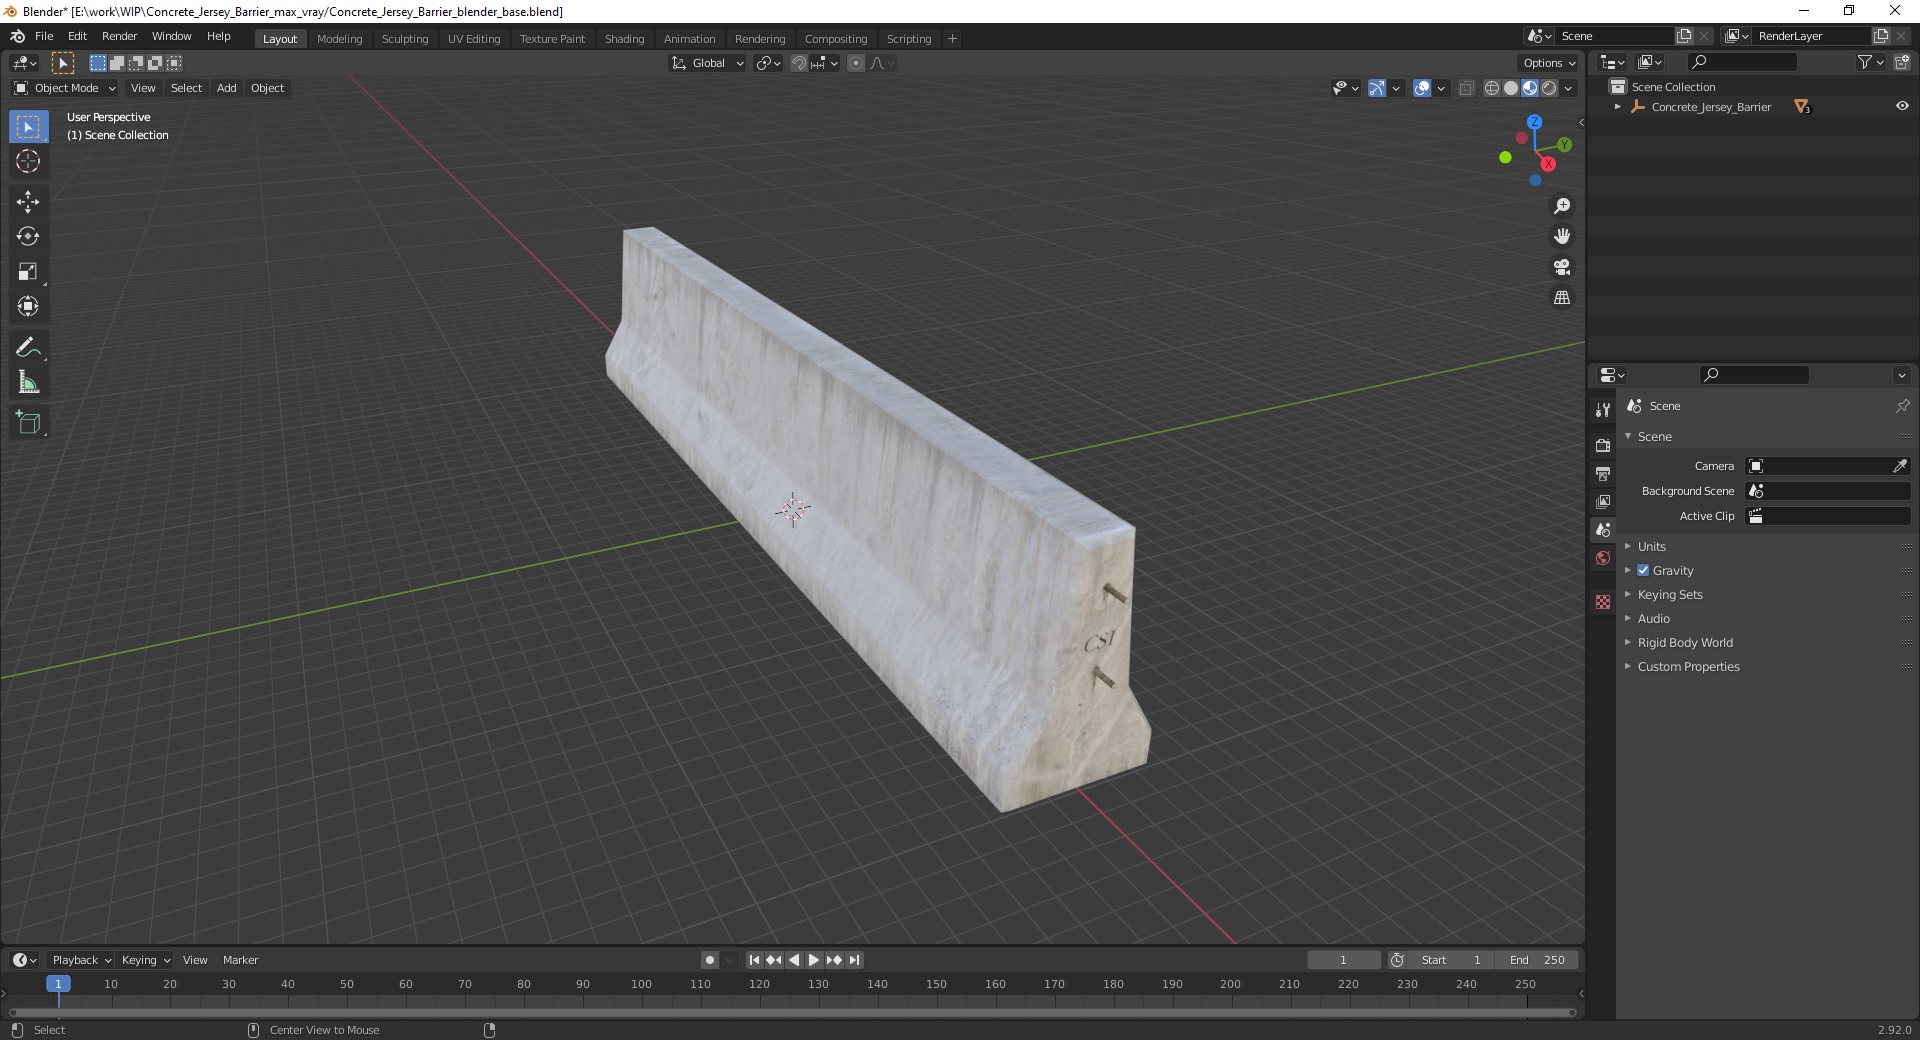Activate the Scale tool
1920x1040 pixels.
[28, 272]
